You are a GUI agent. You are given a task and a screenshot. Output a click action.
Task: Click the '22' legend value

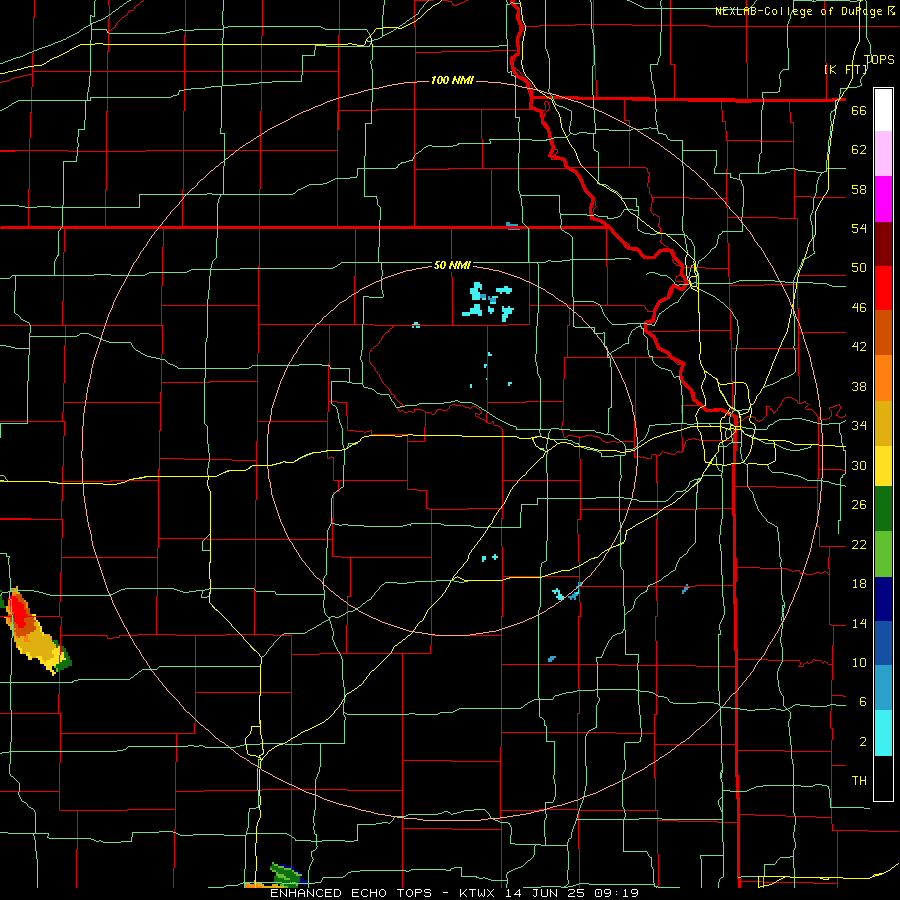tap(859, 544)
